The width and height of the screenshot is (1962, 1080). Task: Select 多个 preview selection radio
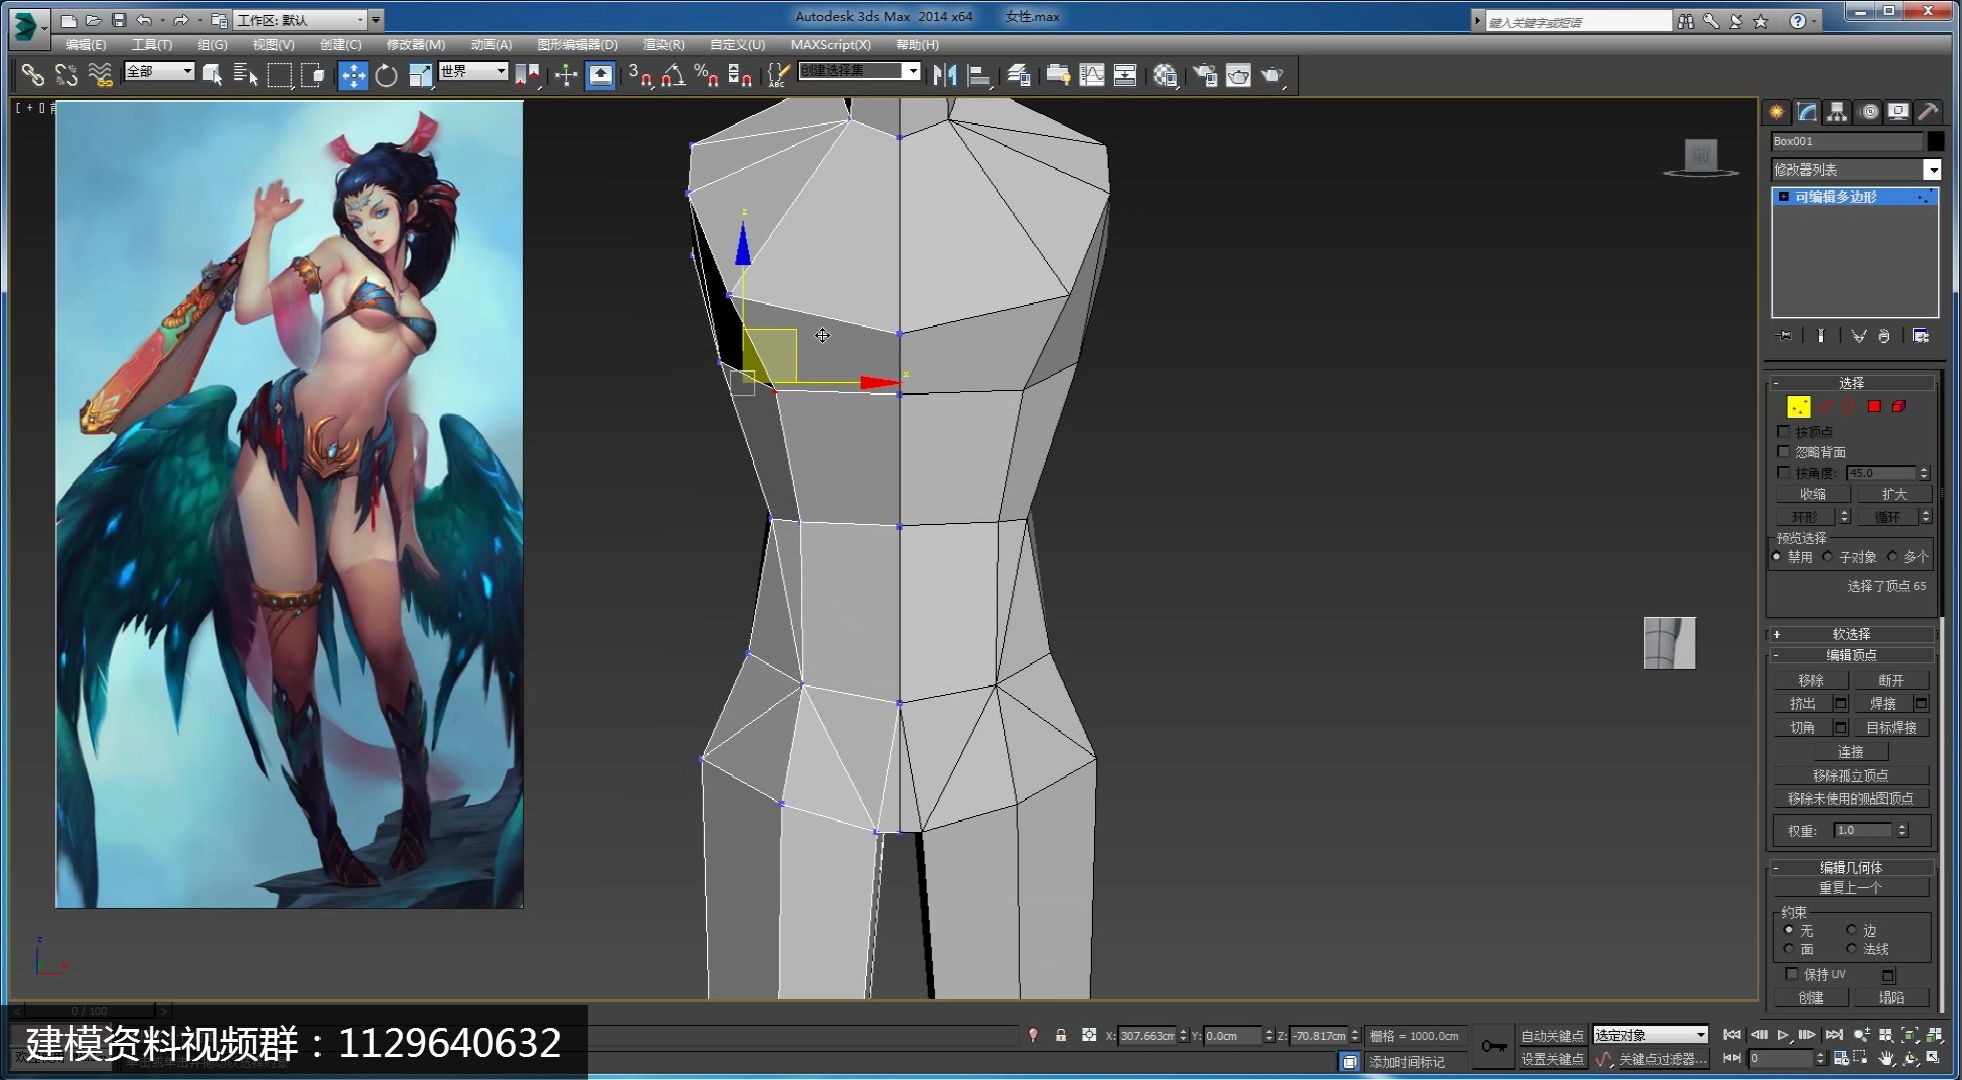pos(1892,556)
